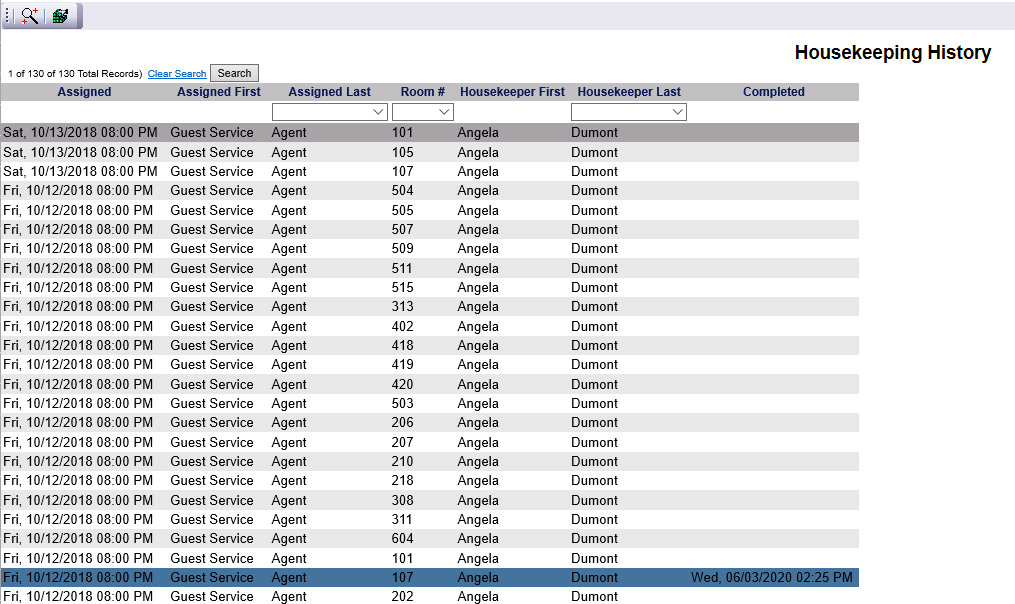Sort by Assigned First column header
This screenshot has width=1015, height=604.
(218, 92)
